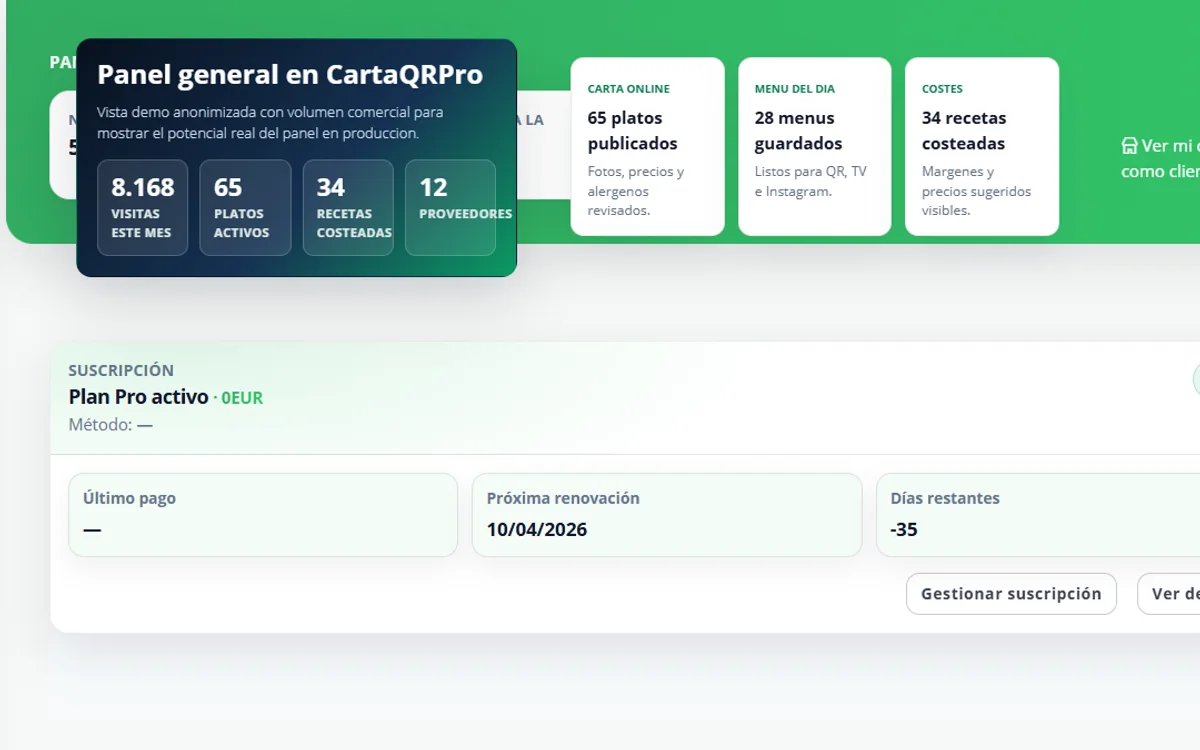The image size is (1200, 750).
Task: Click the Fotos, precios y alergenos revisados text
Action: (x=636, y=191)
